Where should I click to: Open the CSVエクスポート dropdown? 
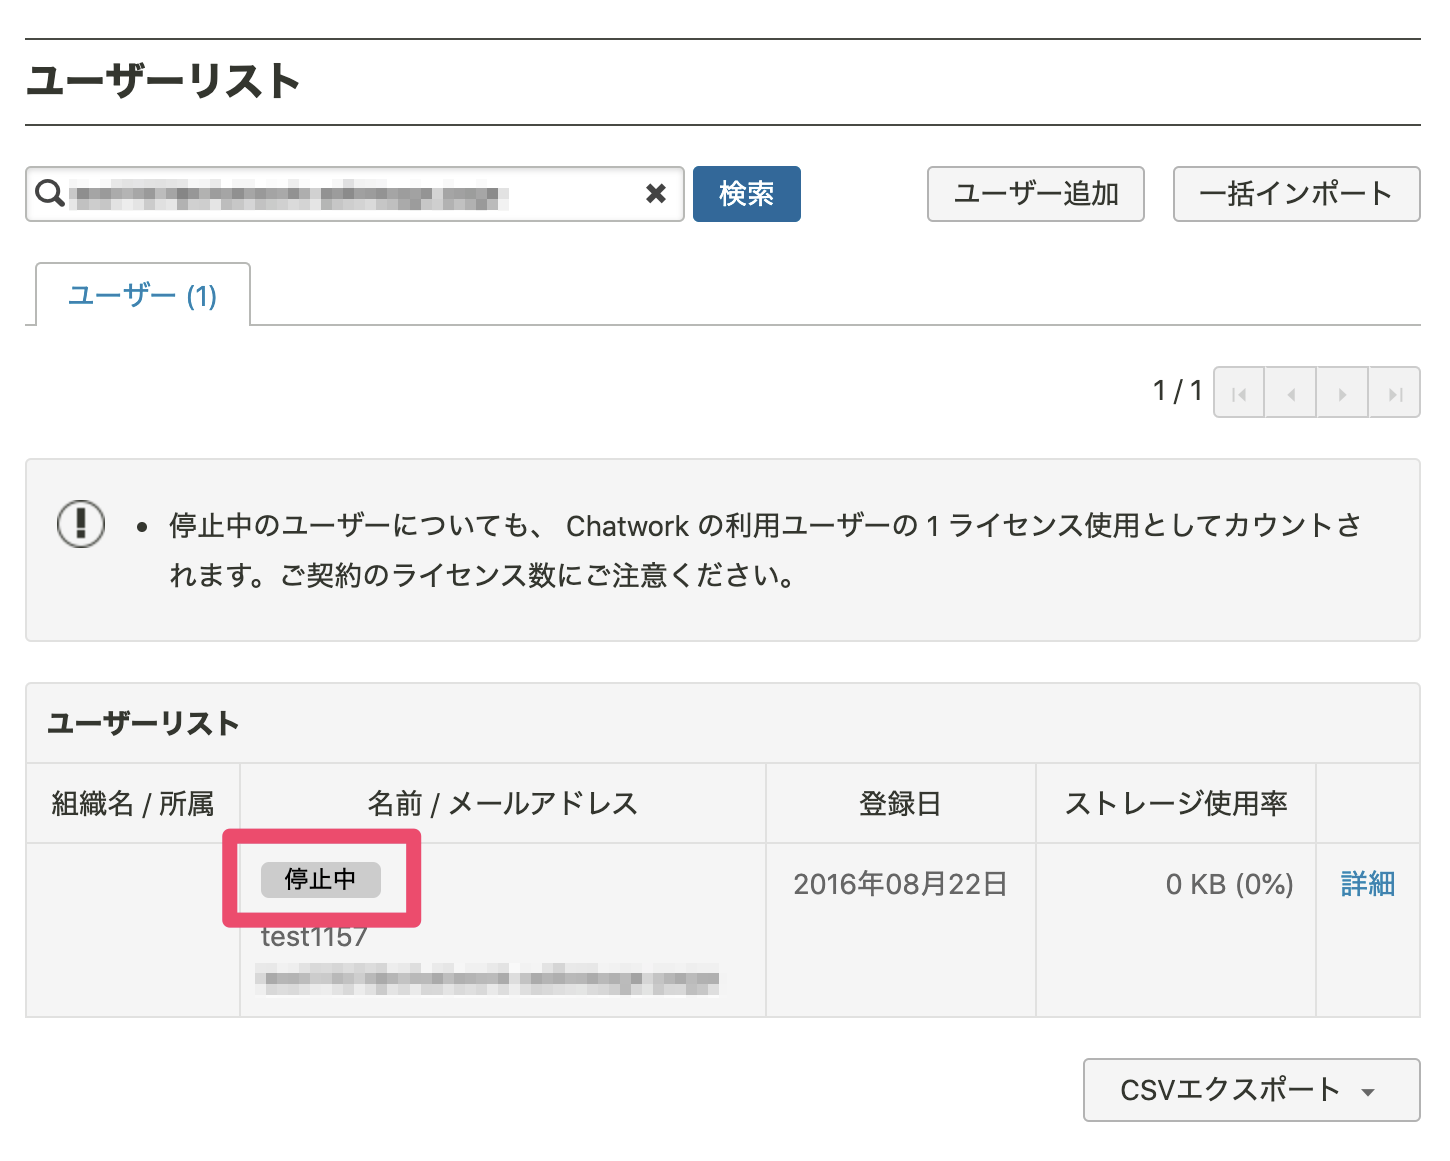[x=1251, y=1090]
